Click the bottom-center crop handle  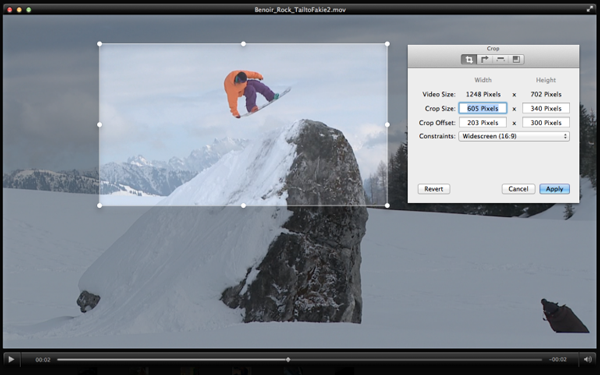pyautogui.click(x=243, y=206)
